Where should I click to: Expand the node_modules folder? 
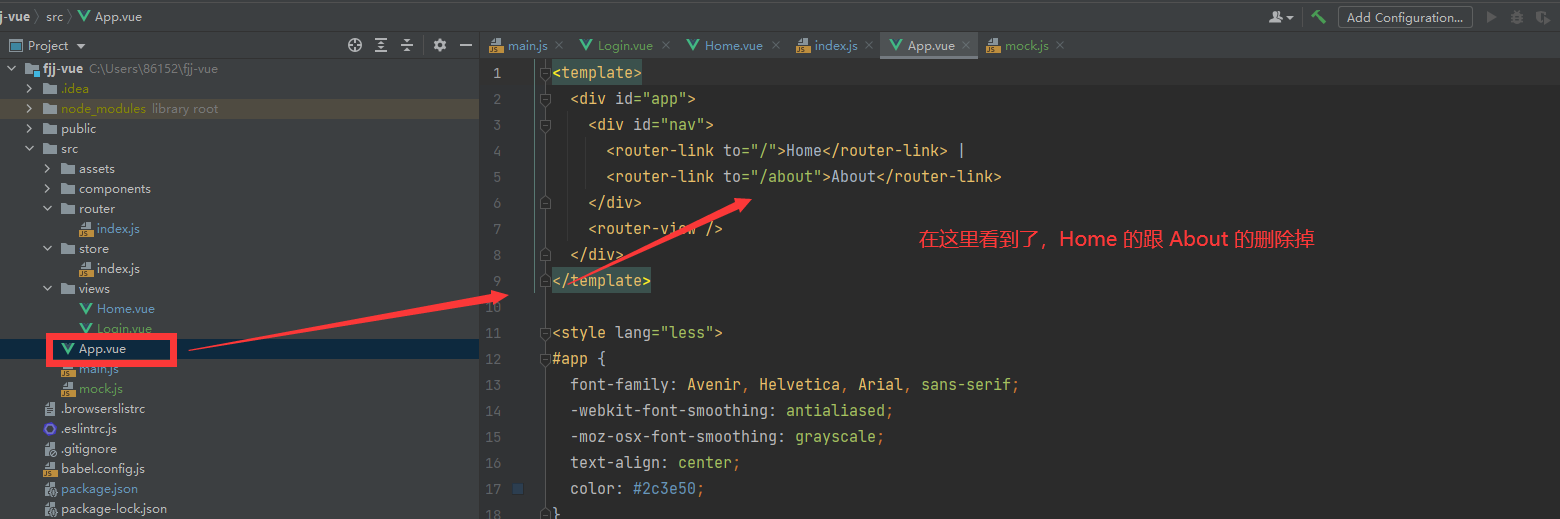pos(29,109)
